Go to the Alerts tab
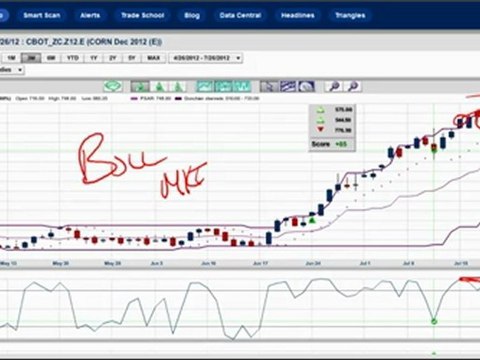Screen dimensions: 480x360 (90, 15)
